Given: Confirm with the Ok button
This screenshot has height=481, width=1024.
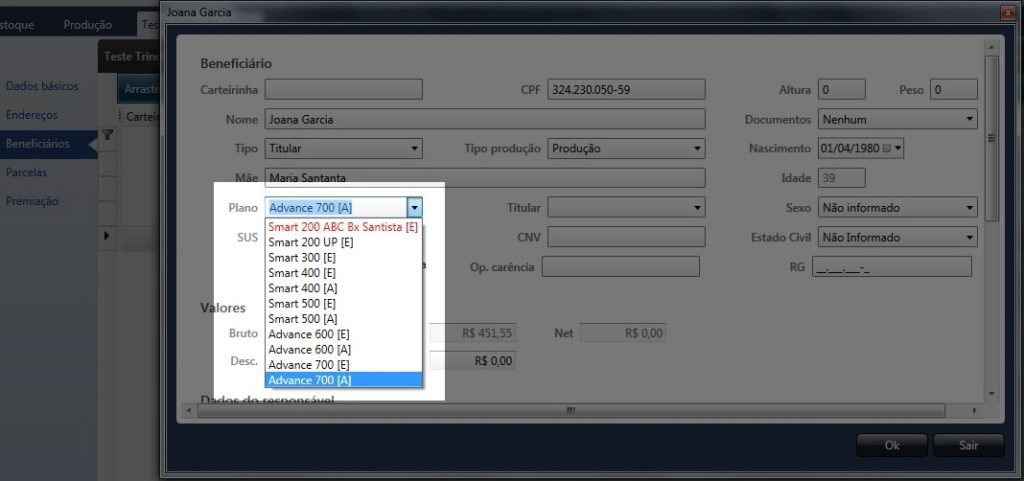Looking at the screenshot, I should click(x=891, y=445).
